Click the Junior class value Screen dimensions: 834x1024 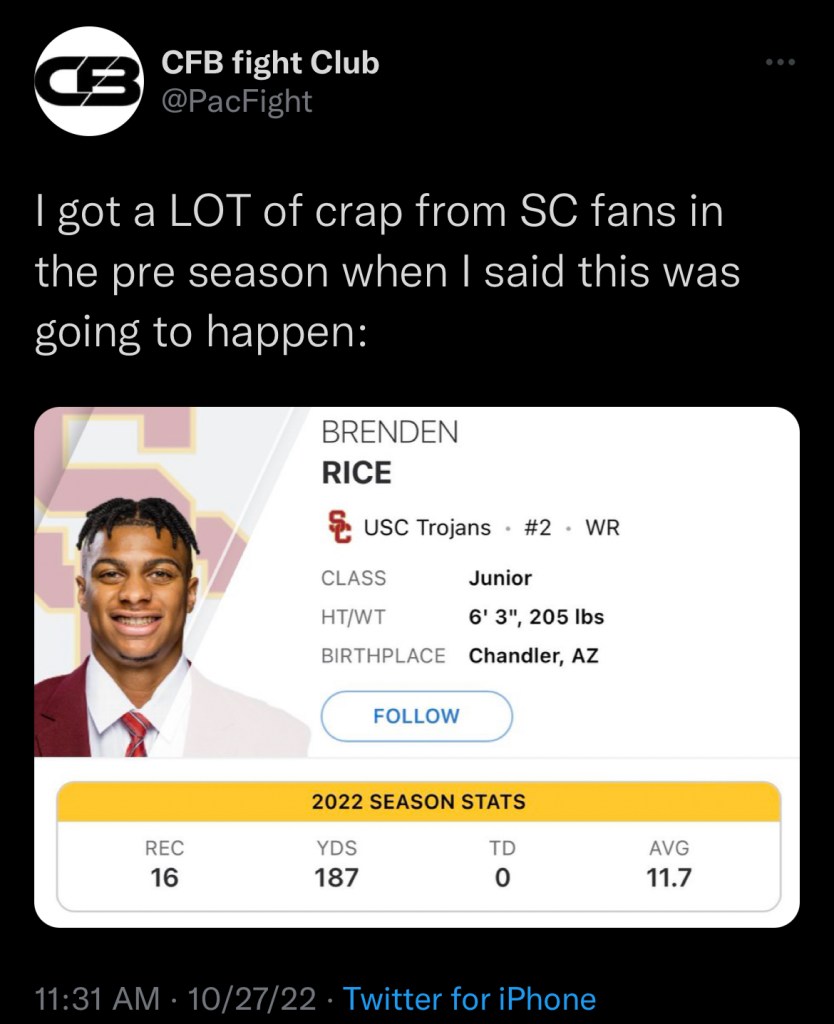click(500, 578)
